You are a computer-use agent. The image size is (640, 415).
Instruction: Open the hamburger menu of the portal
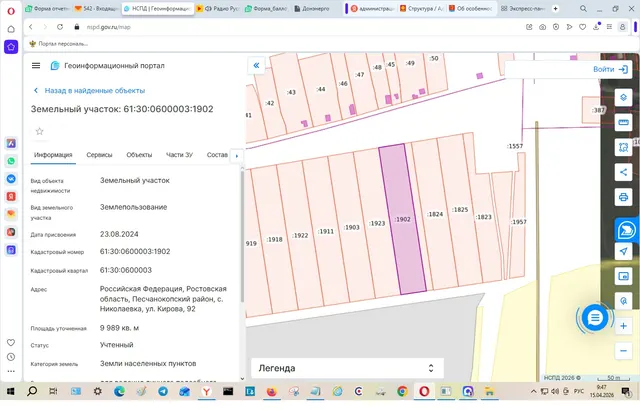click(x=36, y=66)
